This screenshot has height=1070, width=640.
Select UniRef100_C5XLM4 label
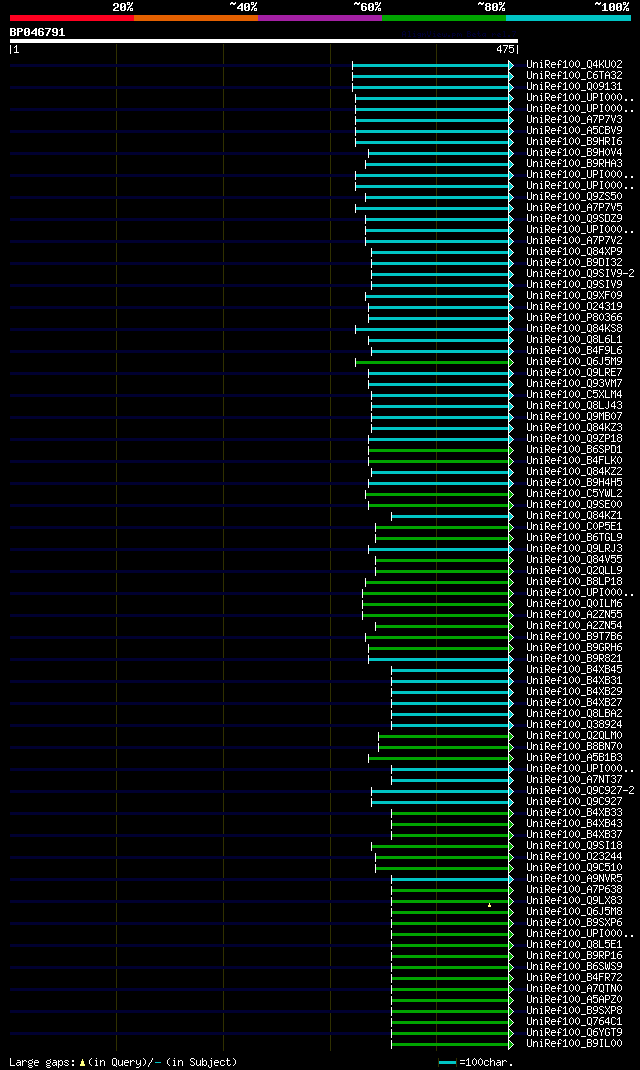click(x=574, y=394)
